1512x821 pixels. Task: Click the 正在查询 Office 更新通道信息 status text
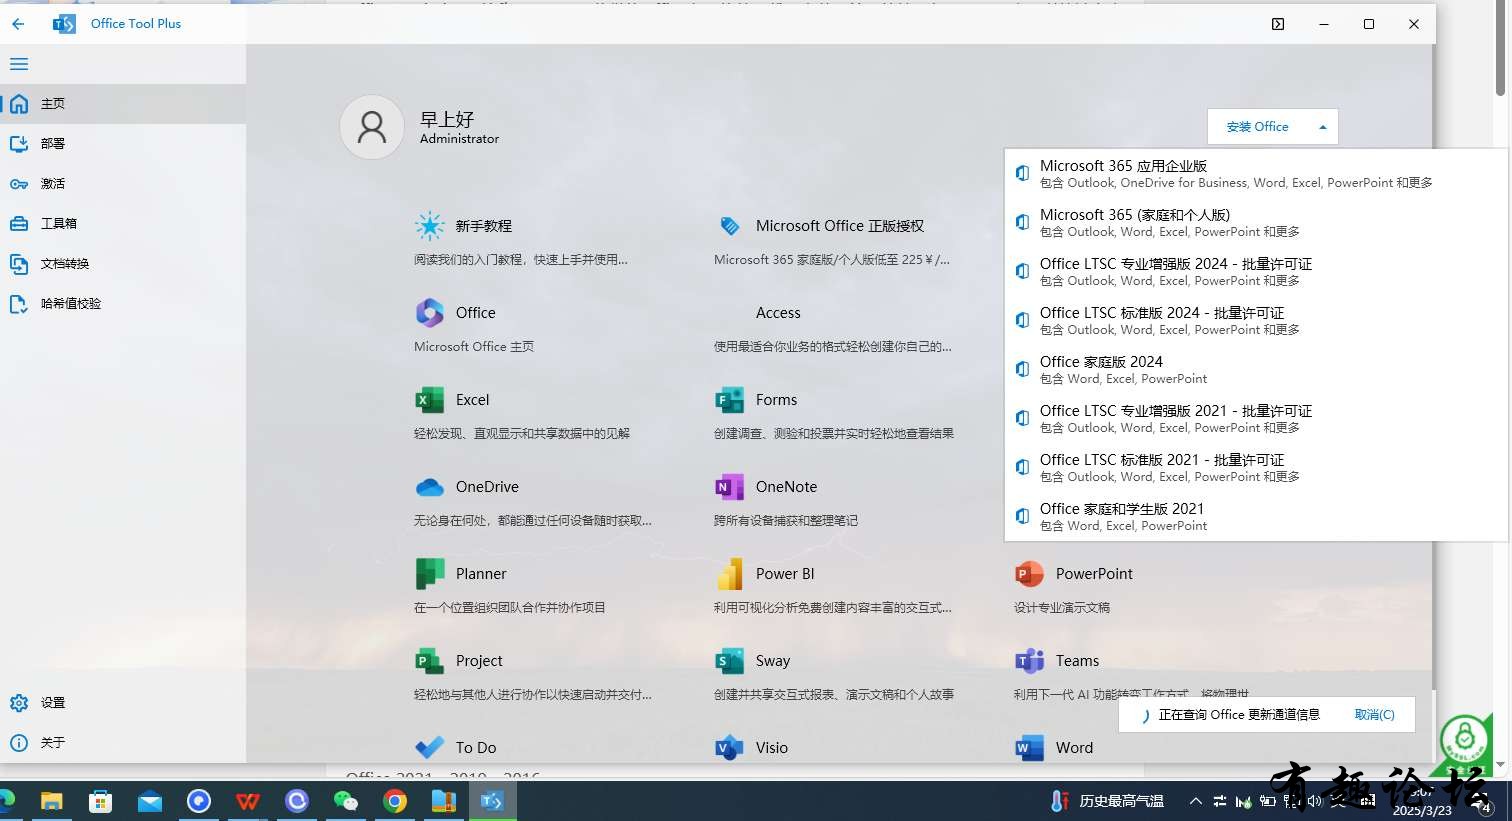[1239, 715]
